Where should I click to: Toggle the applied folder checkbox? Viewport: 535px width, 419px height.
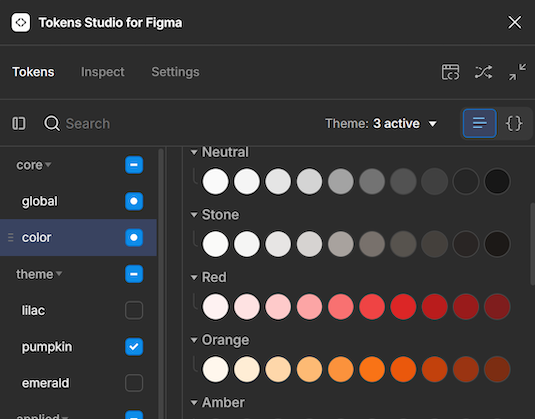(134, 415)
